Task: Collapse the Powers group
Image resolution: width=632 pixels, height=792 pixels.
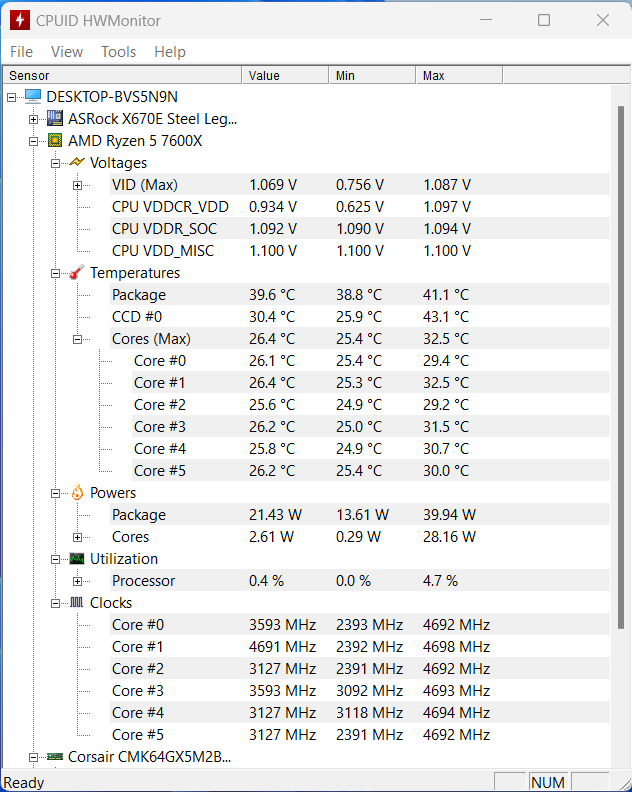Action: (55, 493)
